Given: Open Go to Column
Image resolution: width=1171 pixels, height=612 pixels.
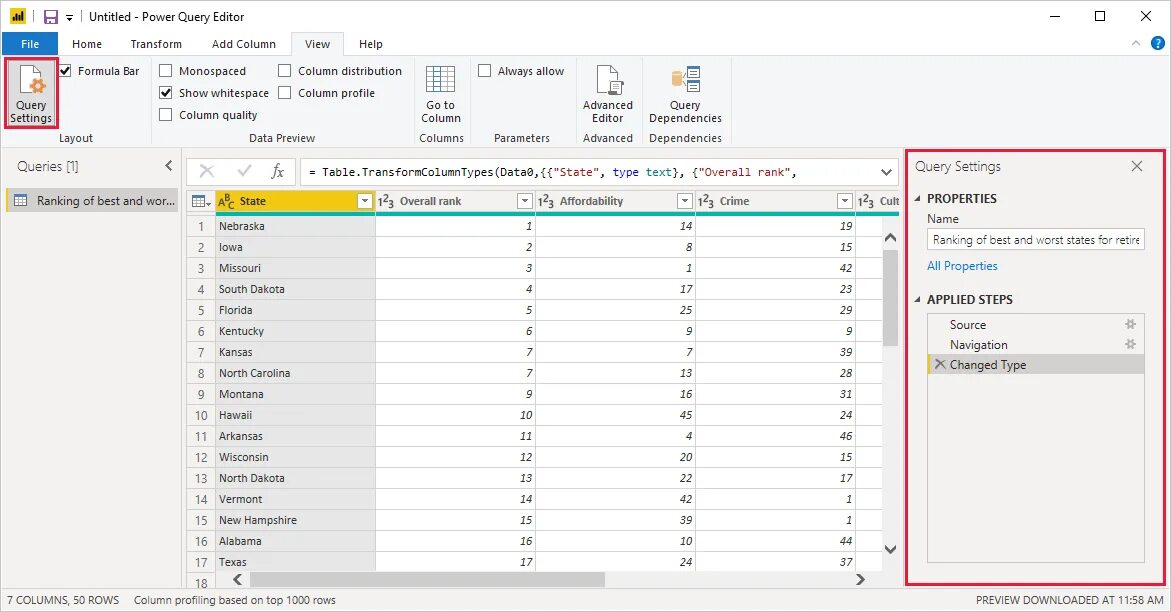Looking at the screenshot, I should [x=441, y=94].
